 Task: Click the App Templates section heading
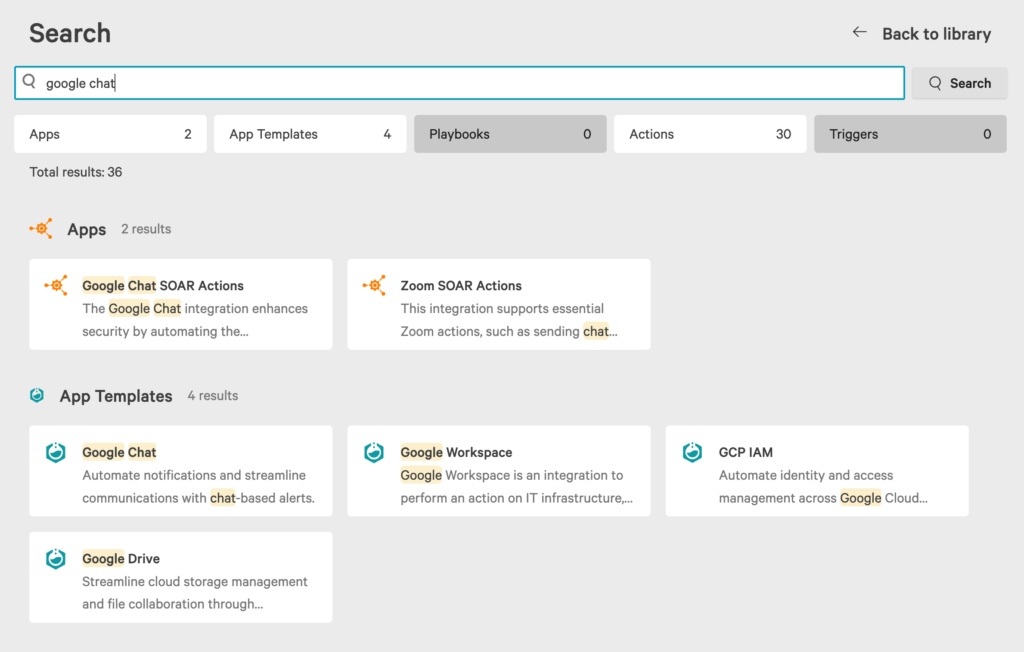click(x=116, y=396)
